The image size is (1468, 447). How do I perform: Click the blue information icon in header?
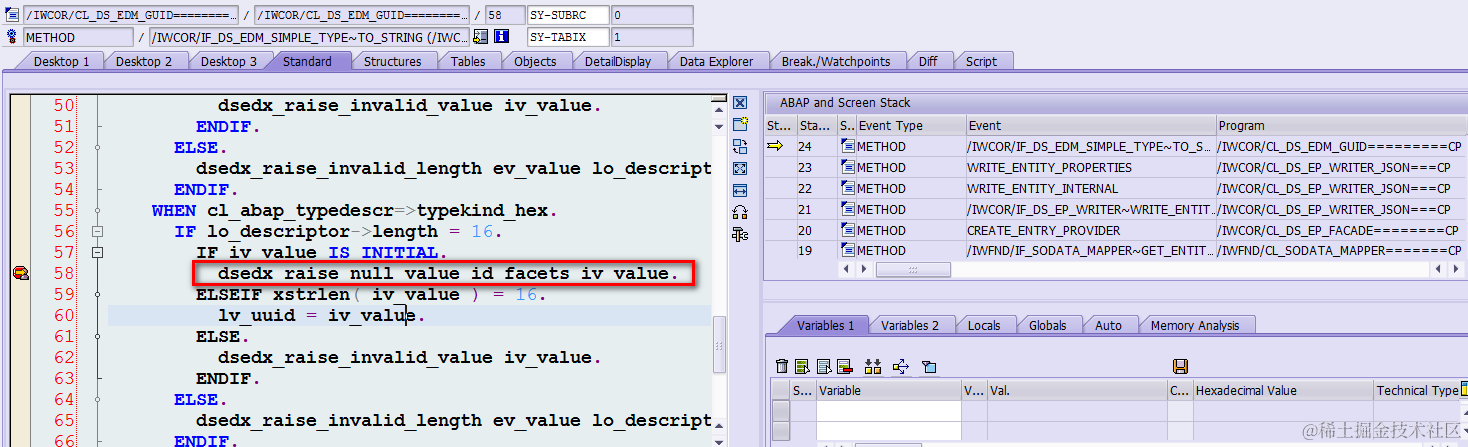[502, 37]
